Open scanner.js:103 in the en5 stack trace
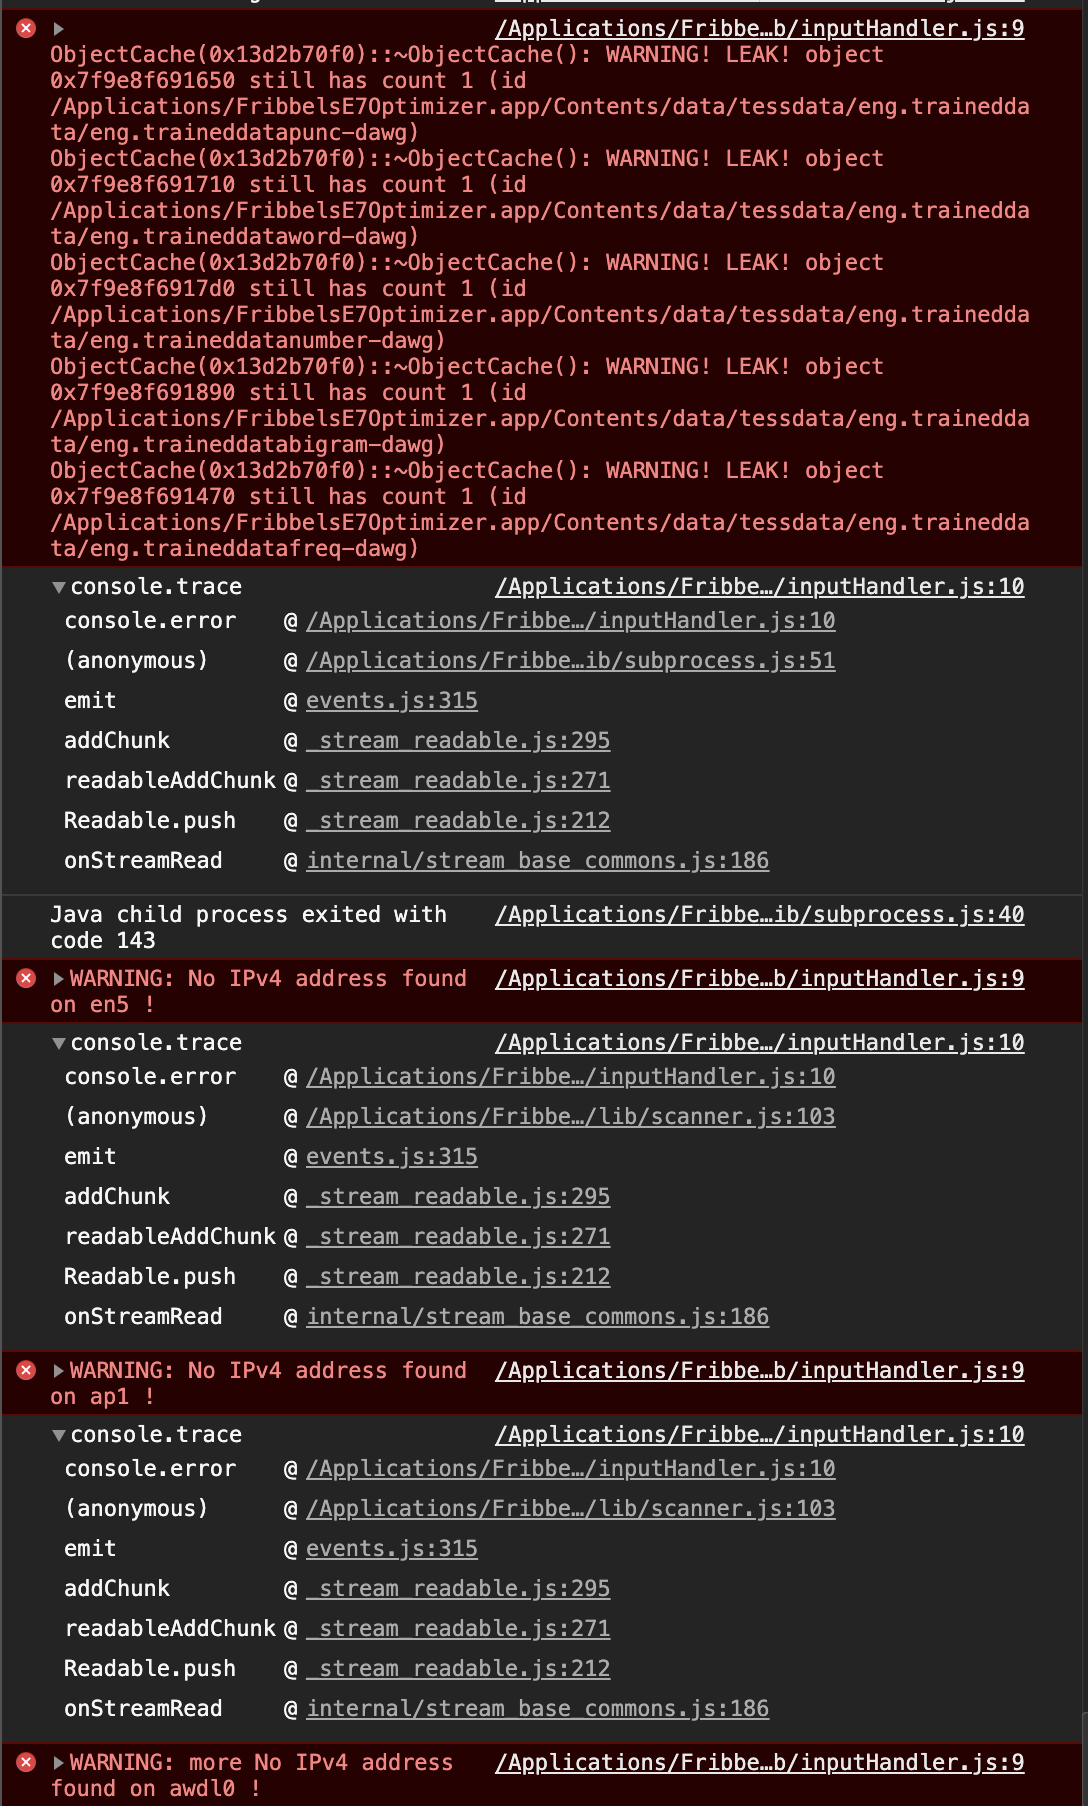Viewport: 1088px width, 1806px height. pos(570,1116)
